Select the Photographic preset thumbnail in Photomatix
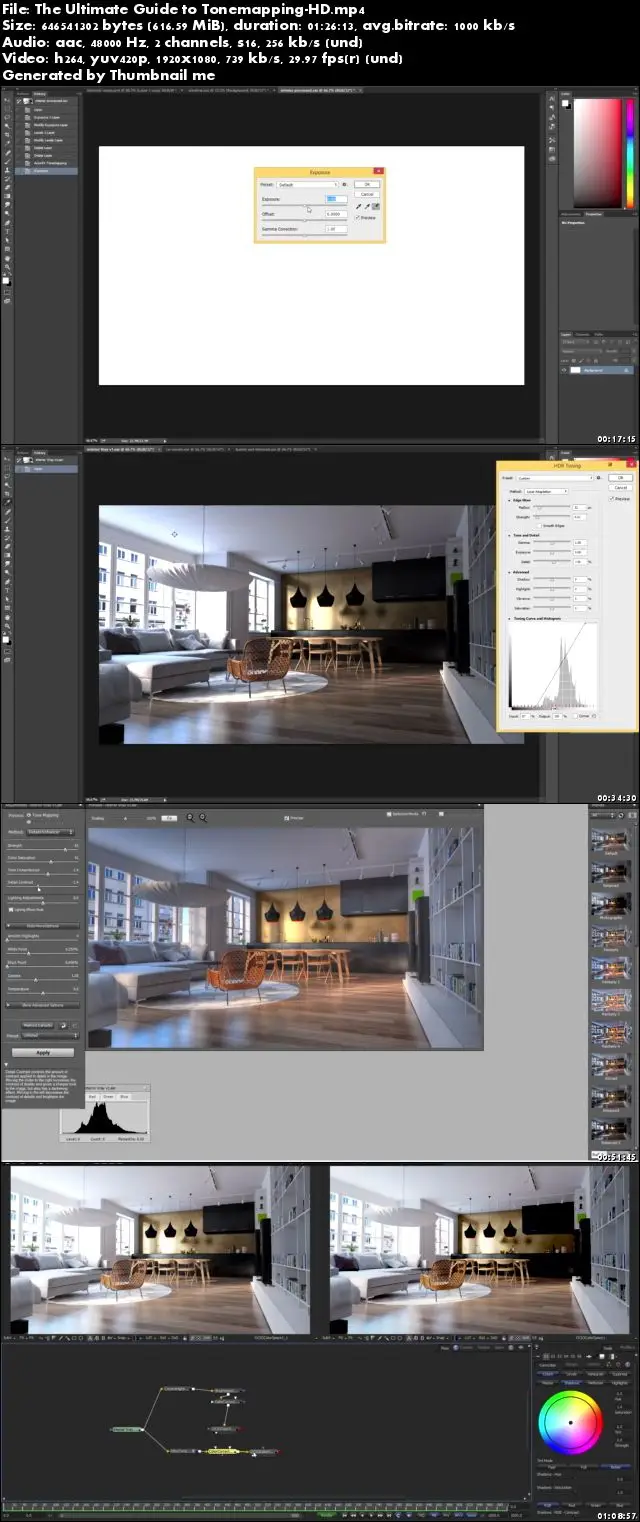This screenshot has height=1522, width=640. pyautogui.click(x=611, y=904)
